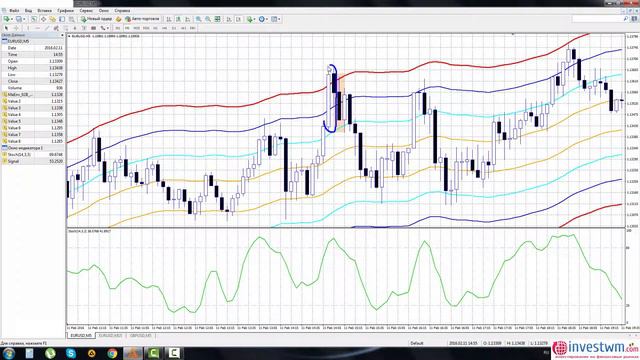Select the crosshair tool
This screenshot has height=360, width=640.
click(16, 28)
